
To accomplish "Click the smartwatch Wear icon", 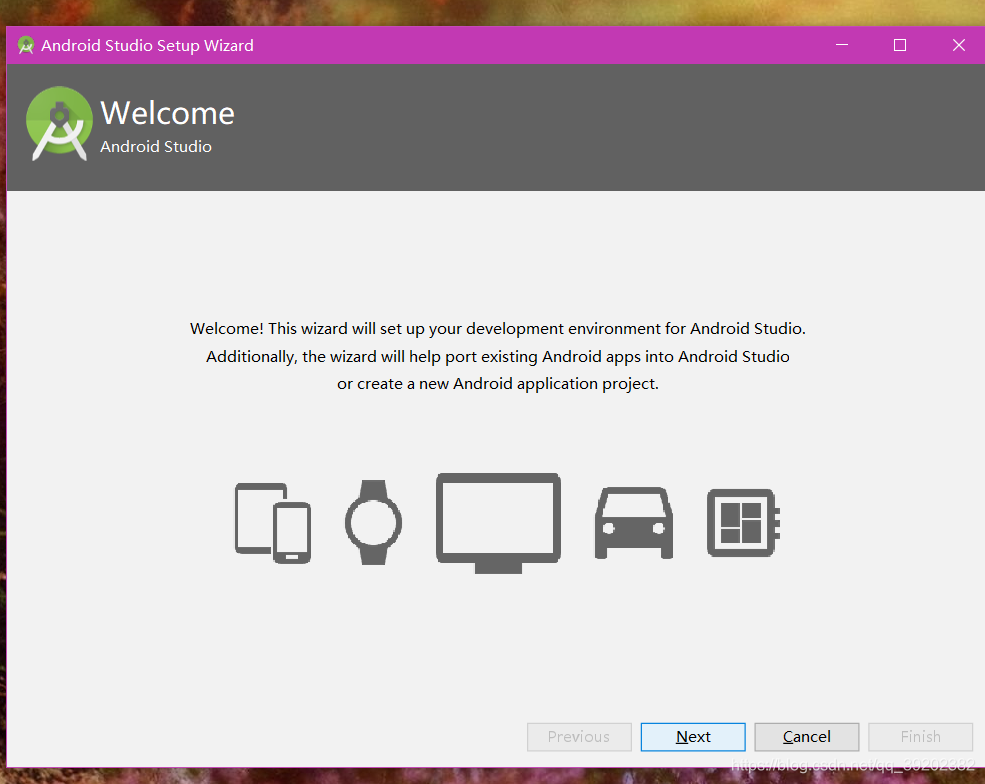I will tap(373, 522).
